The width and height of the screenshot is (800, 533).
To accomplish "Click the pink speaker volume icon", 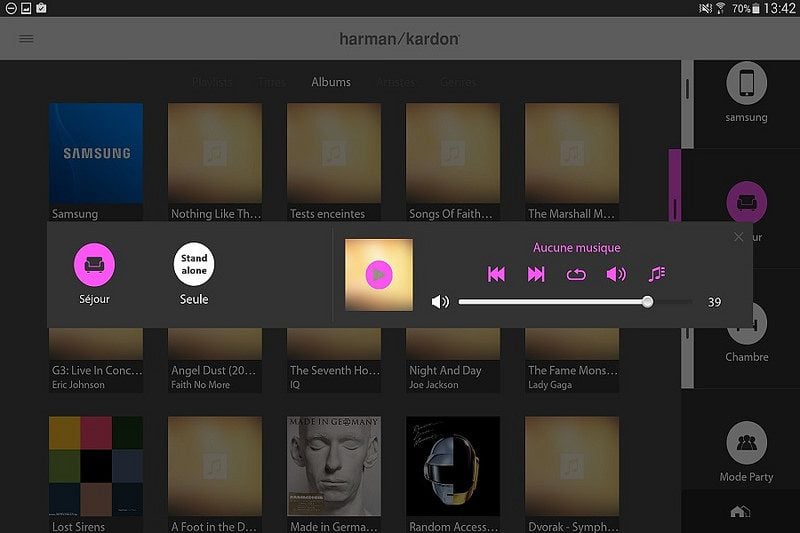I will [616, 274].
